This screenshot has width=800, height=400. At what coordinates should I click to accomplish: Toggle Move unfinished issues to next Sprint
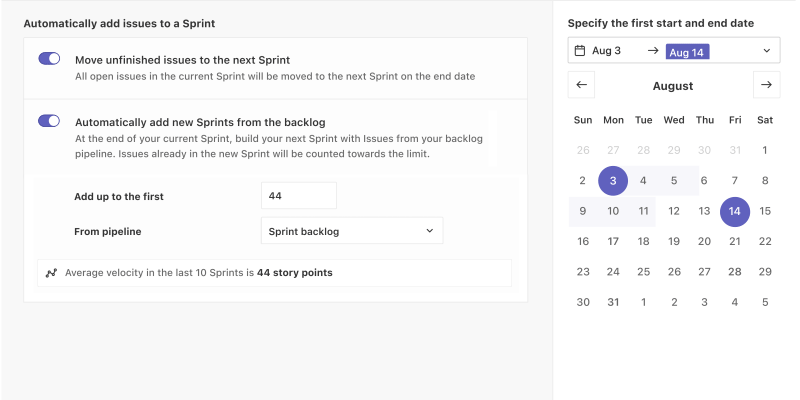click(x=49, y=59)
